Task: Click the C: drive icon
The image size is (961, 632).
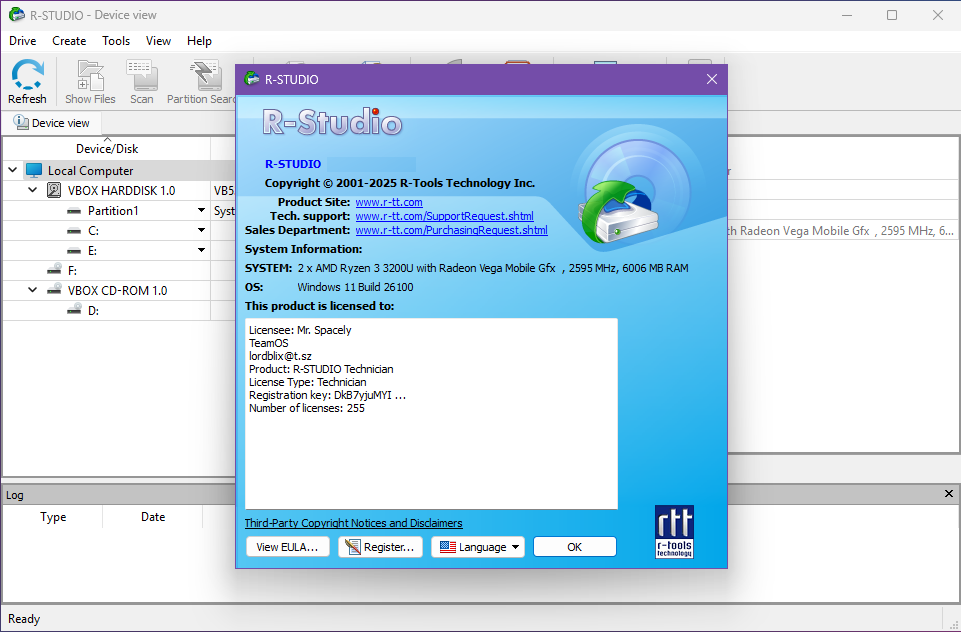Action: point(74,231)
